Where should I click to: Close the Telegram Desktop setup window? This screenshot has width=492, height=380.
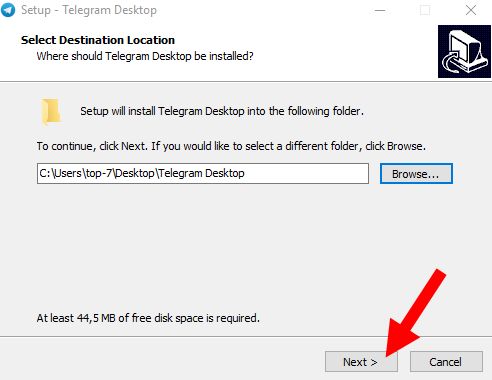tap(471, 10)
